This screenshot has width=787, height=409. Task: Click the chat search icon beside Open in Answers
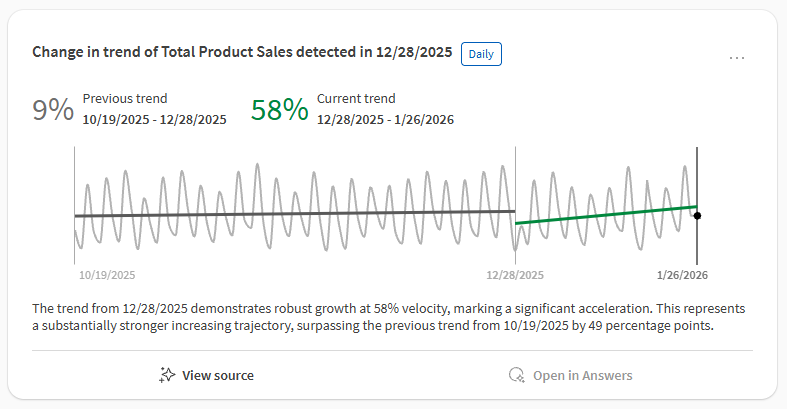coord(516,375)
